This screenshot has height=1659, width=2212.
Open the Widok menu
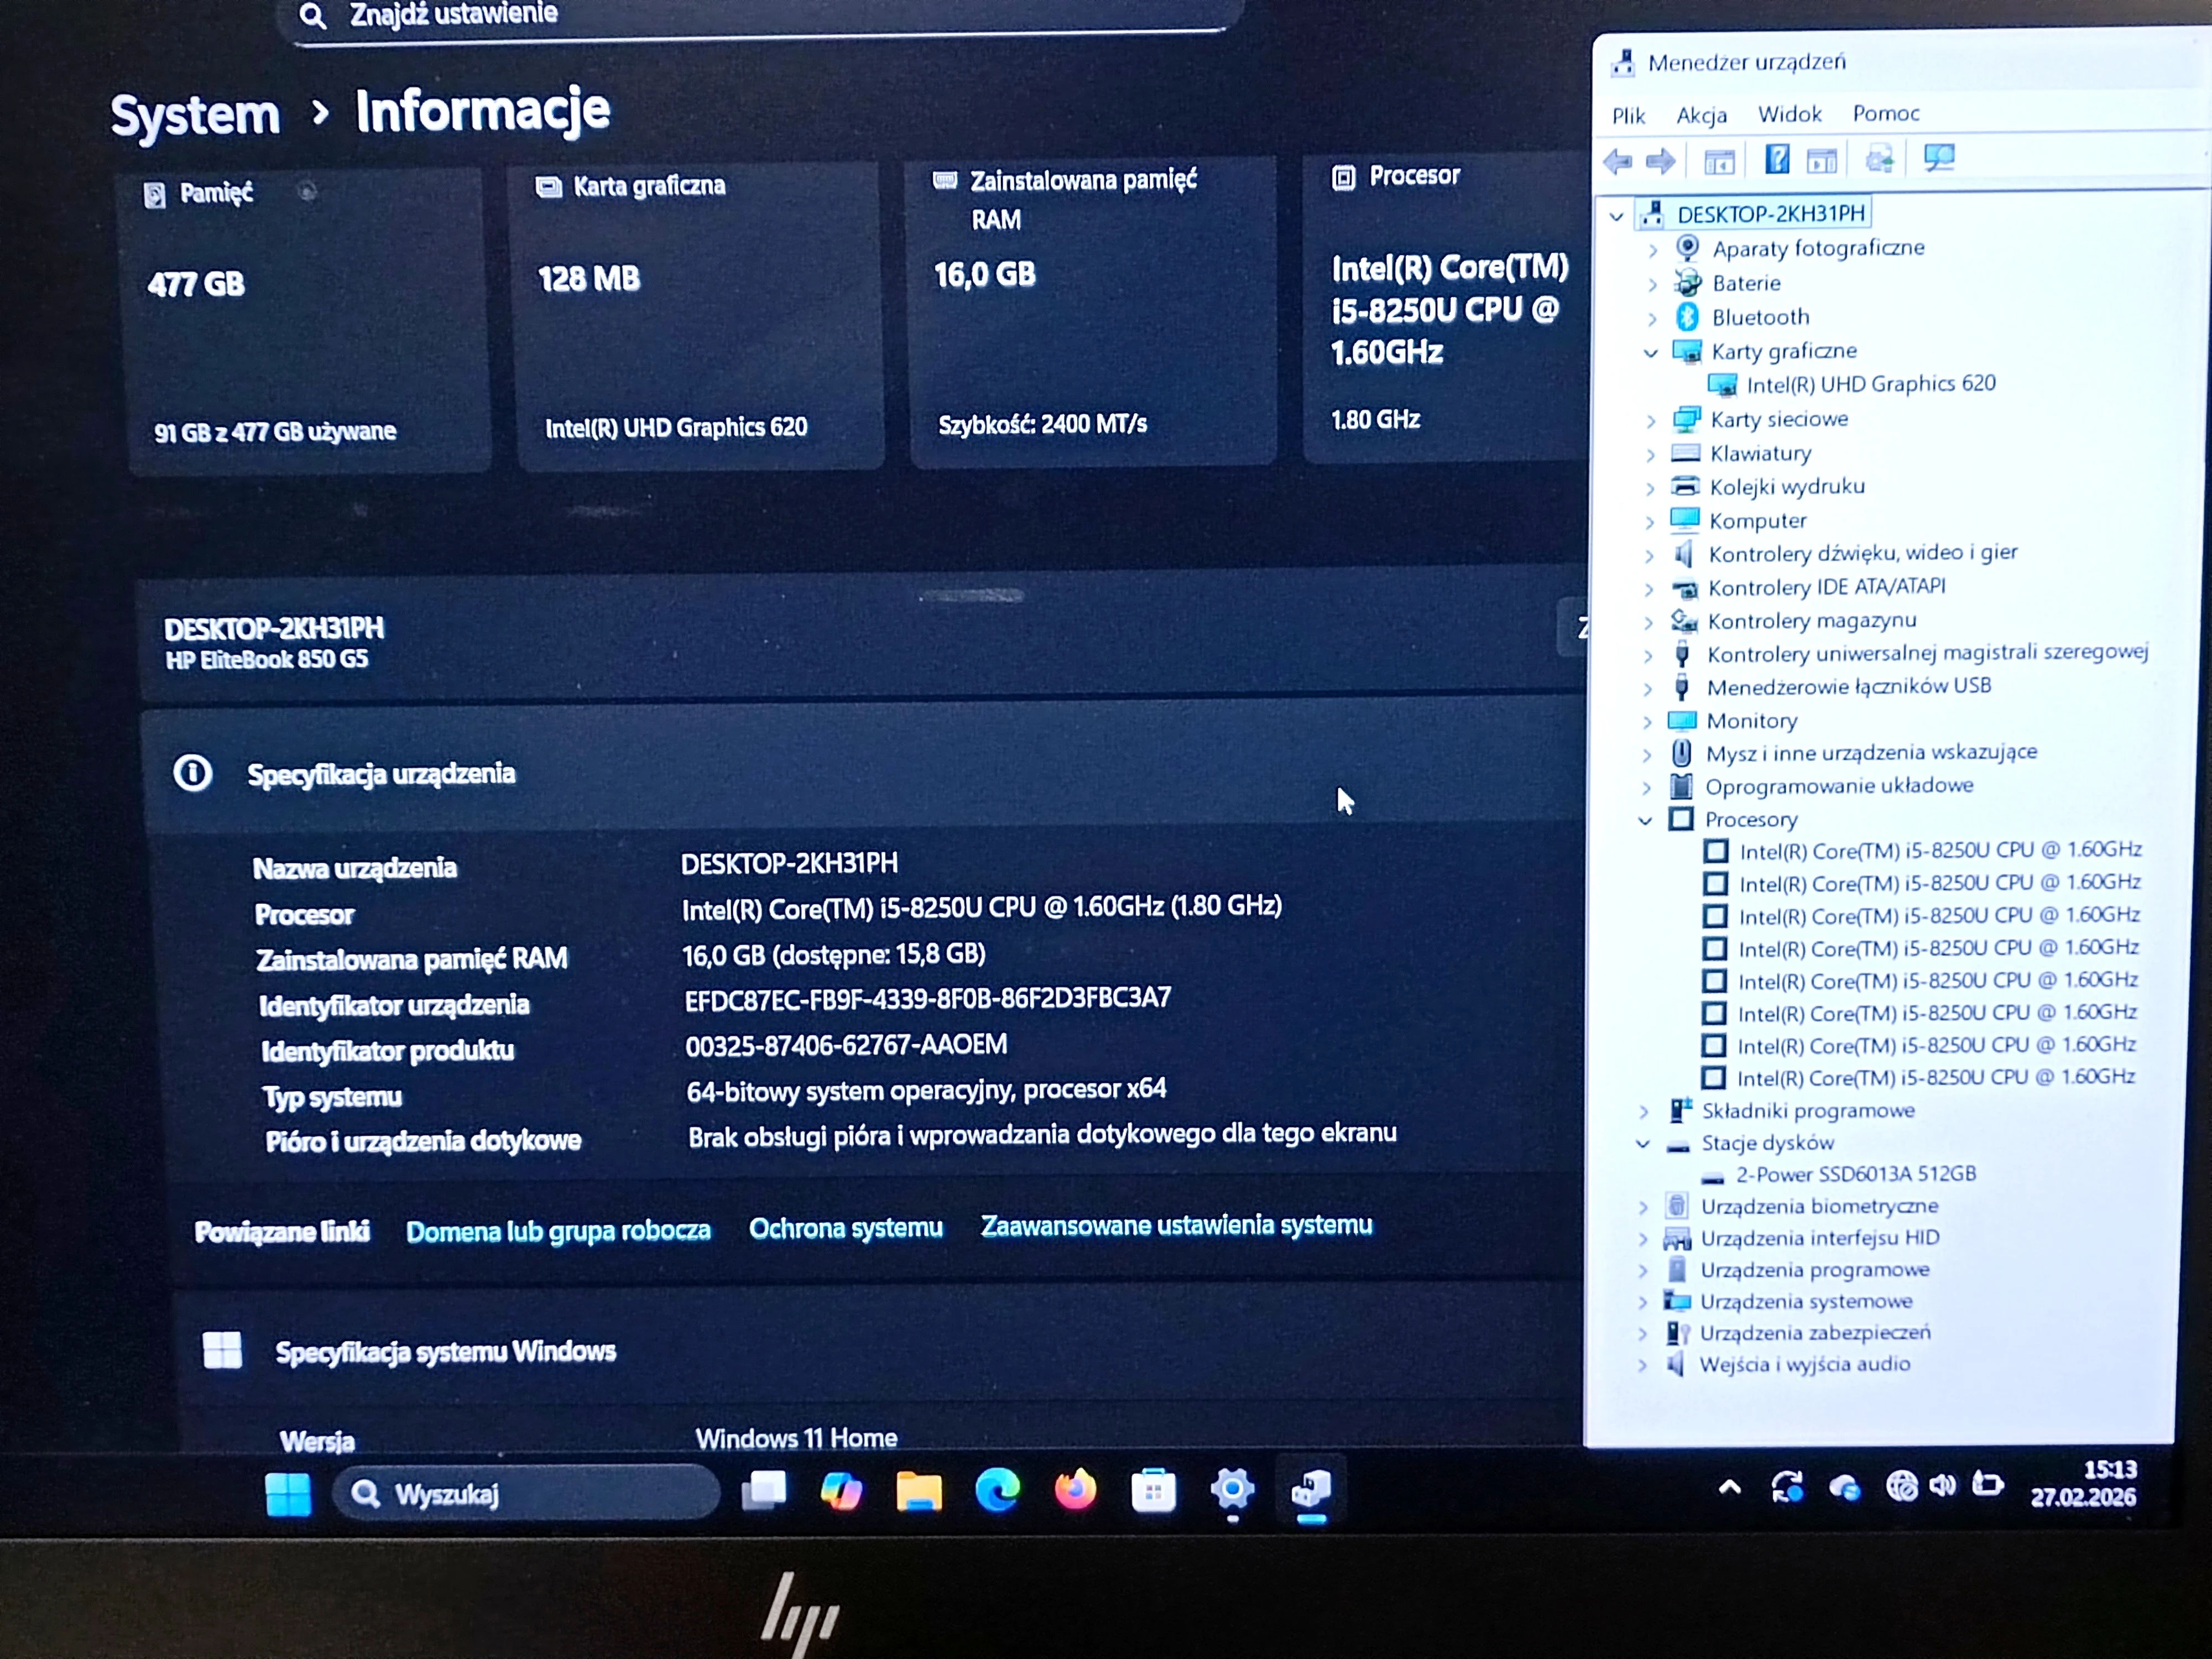coord(1789,114)
